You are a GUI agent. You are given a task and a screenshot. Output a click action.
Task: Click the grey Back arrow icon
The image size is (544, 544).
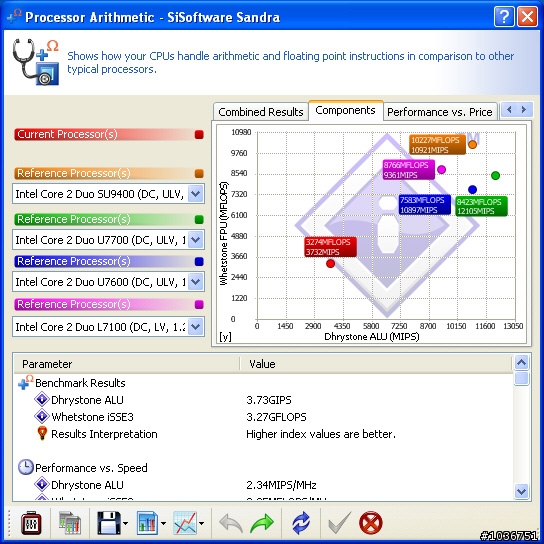click(231, 523)
